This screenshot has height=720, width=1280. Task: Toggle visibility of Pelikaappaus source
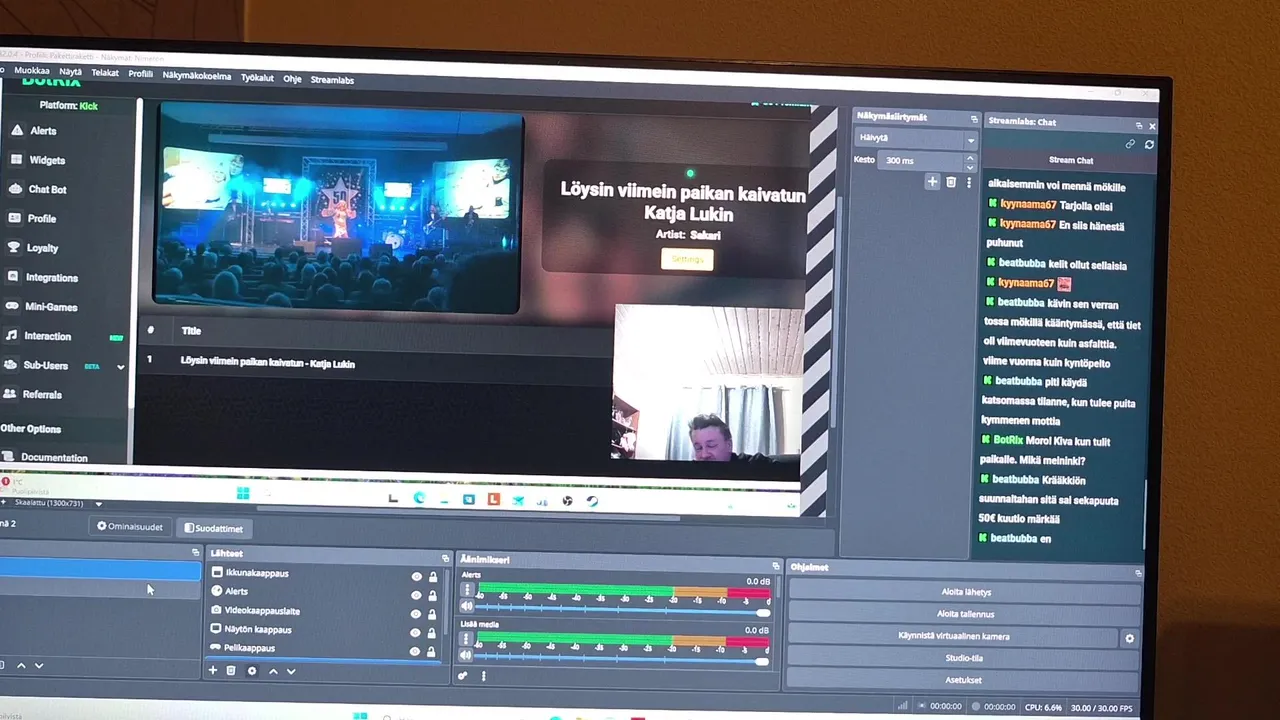[x=416, y=651]
